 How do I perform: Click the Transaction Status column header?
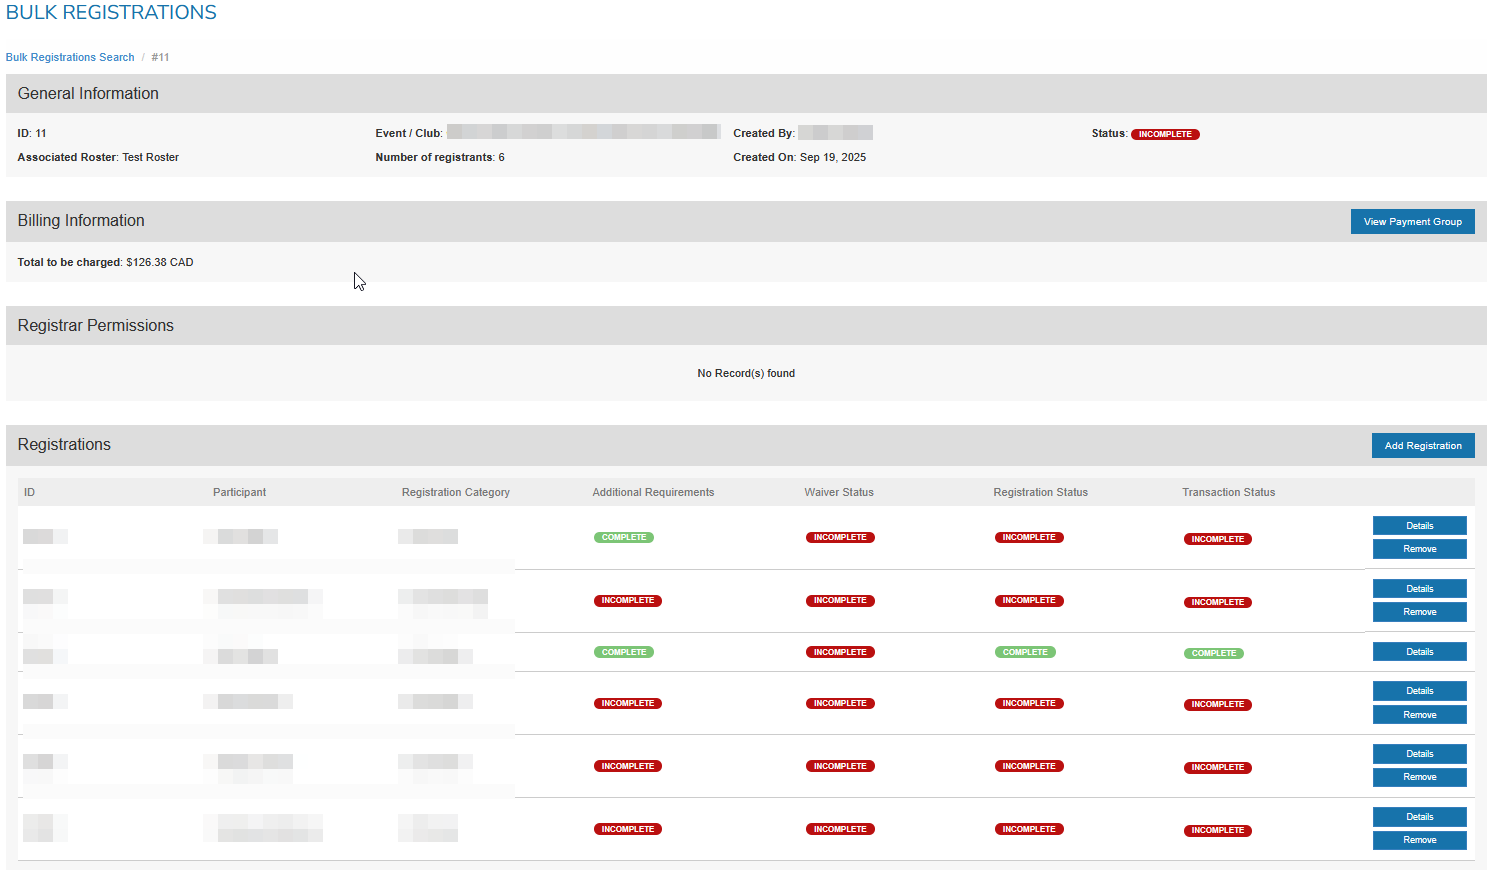(x=1228, y=492)
